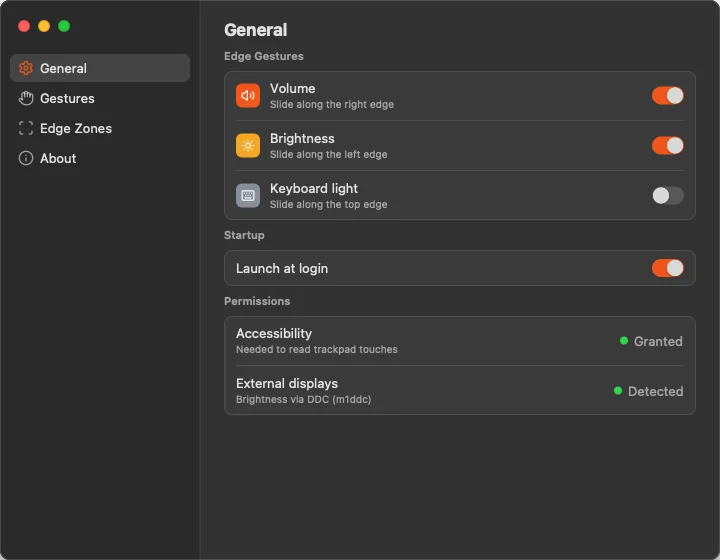Viewport: 720px width, 560px height.
Task: Close the window with red button
Action: [x=24, y=26]
